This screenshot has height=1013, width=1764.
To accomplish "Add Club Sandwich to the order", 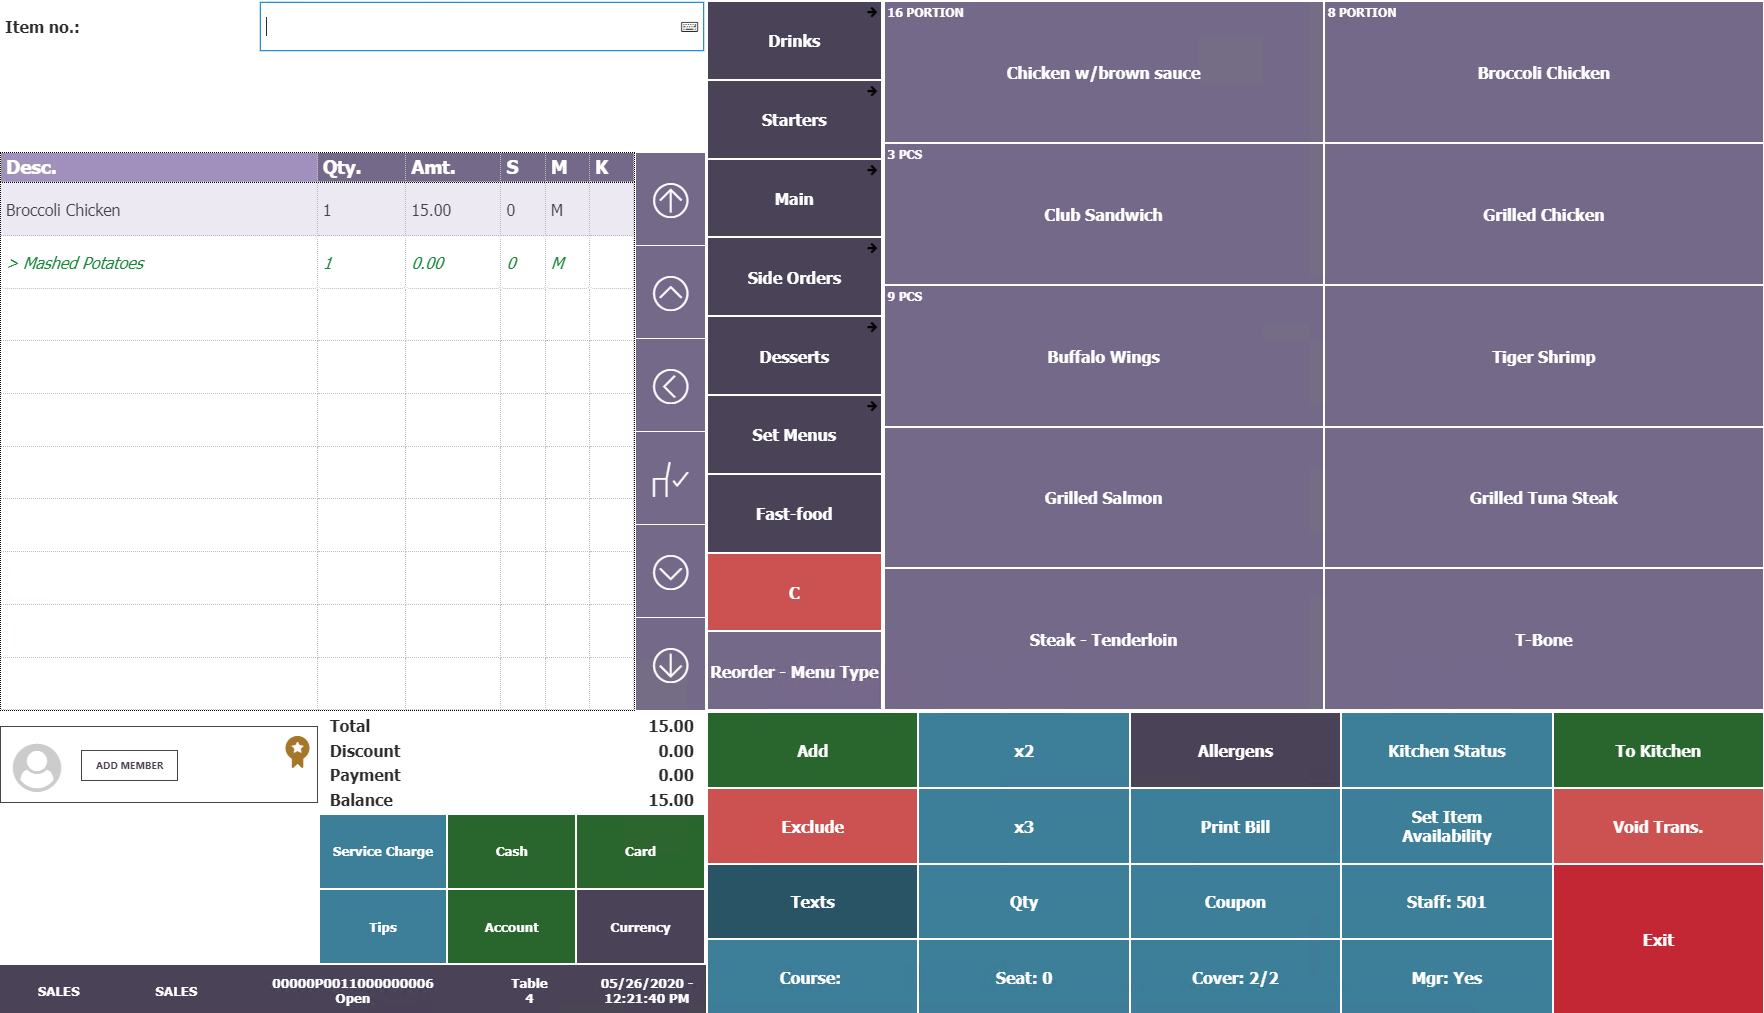I will pos(1103,215).
